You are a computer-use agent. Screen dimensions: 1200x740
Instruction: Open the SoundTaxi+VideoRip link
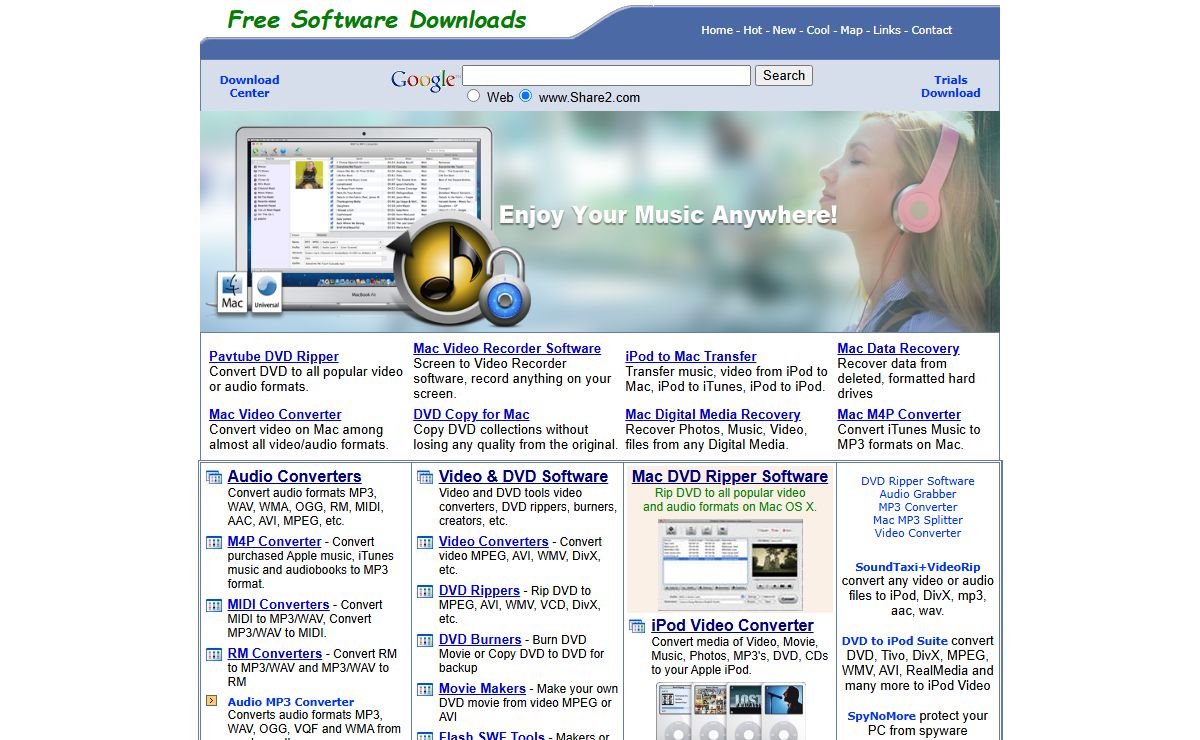(917, 567)
